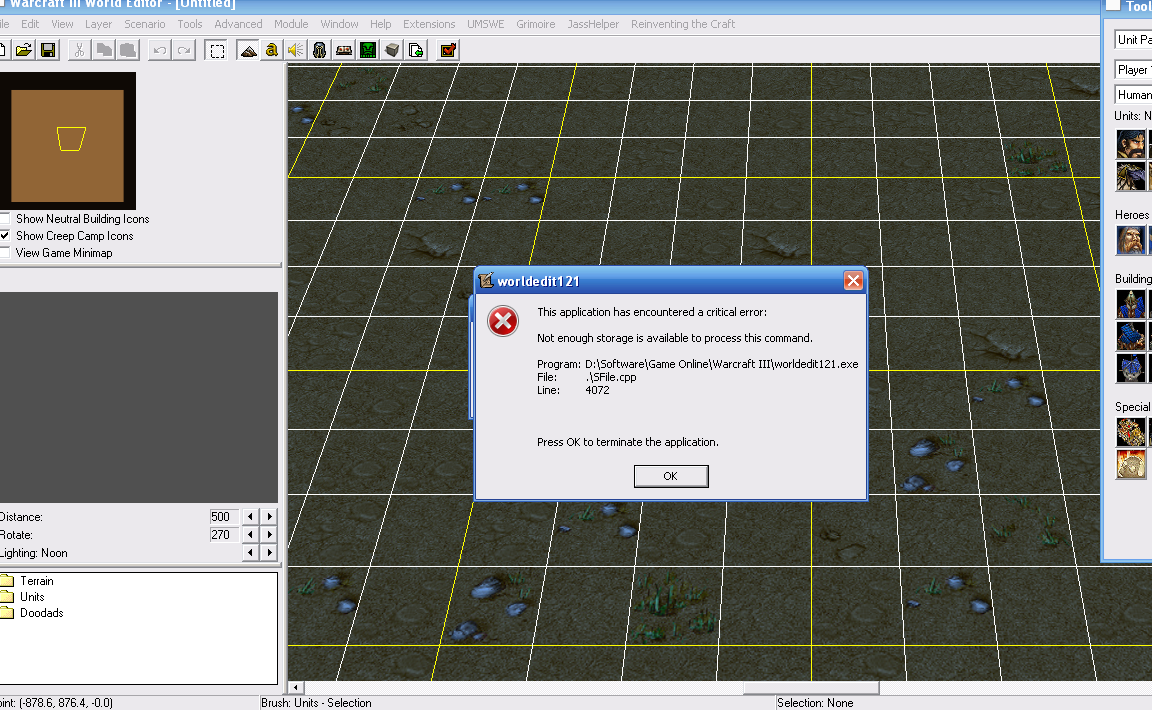The image size is (1152, 710).
Task: Open the Trigger Editor 'a' icon
Action: pyautogui.click(x=272, y=50)
